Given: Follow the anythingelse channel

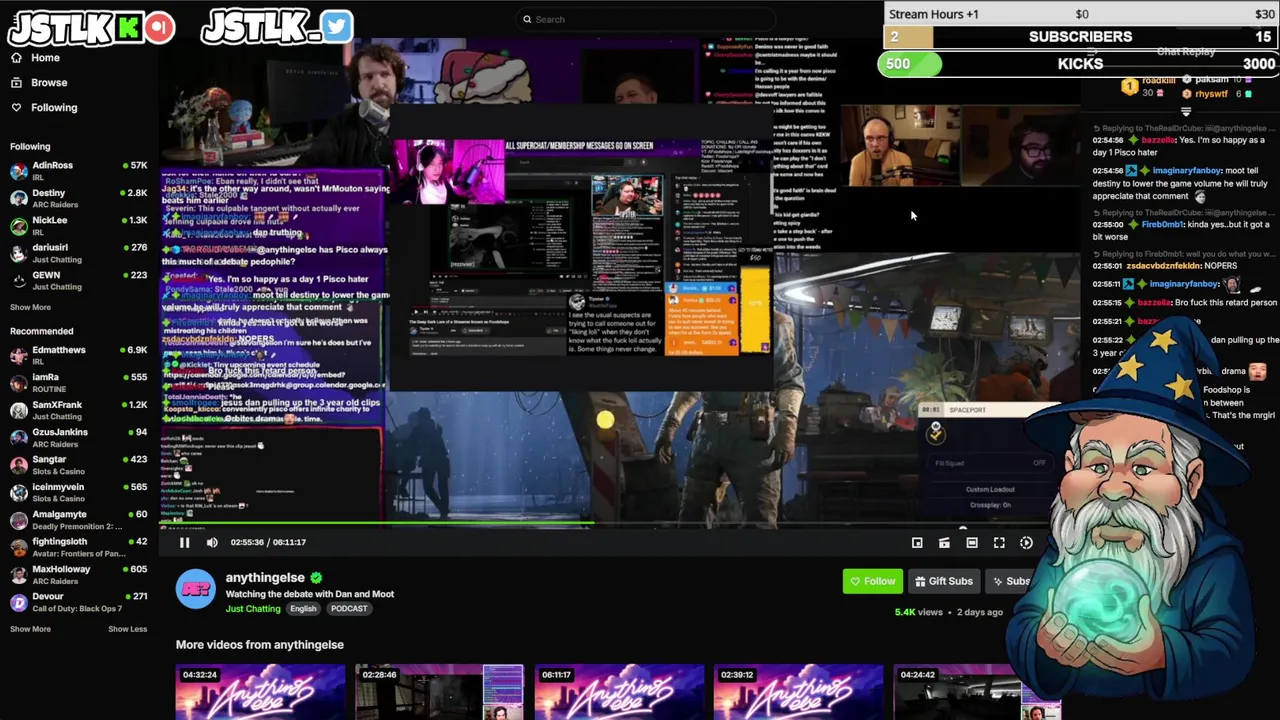Looking at the screenshot, I should click(x=872, y=581).
